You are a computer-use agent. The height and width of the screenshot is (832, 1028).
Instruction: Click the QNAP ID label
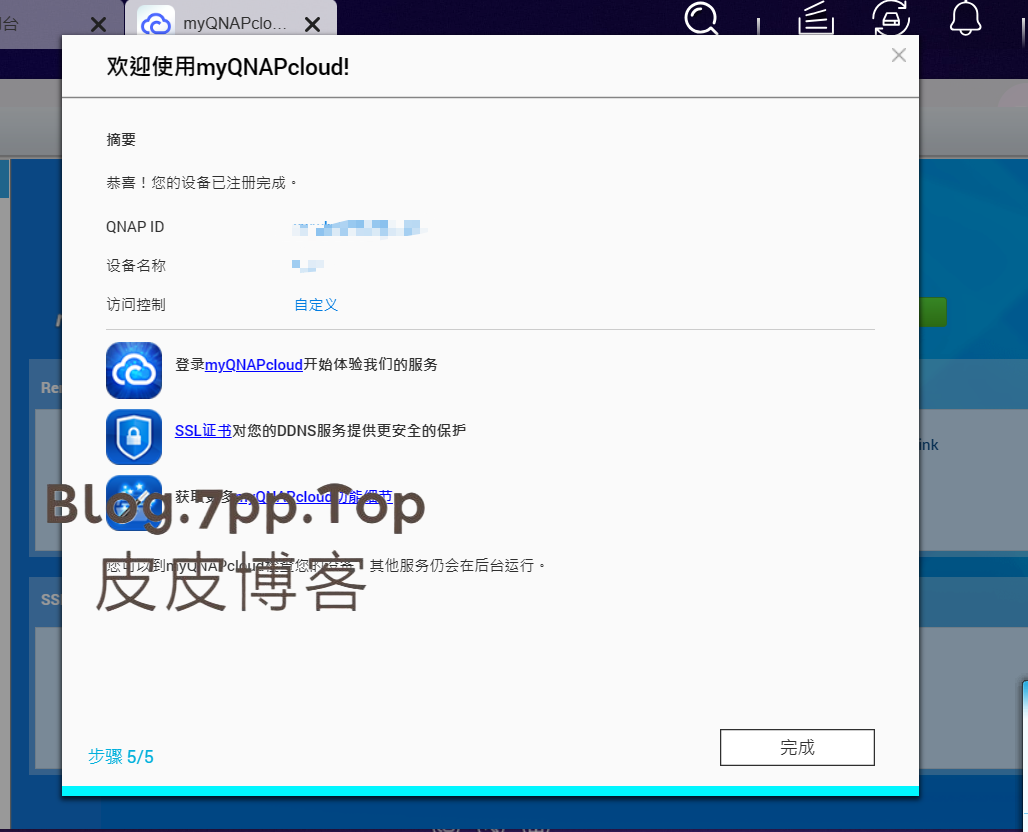tap(135, 227)
